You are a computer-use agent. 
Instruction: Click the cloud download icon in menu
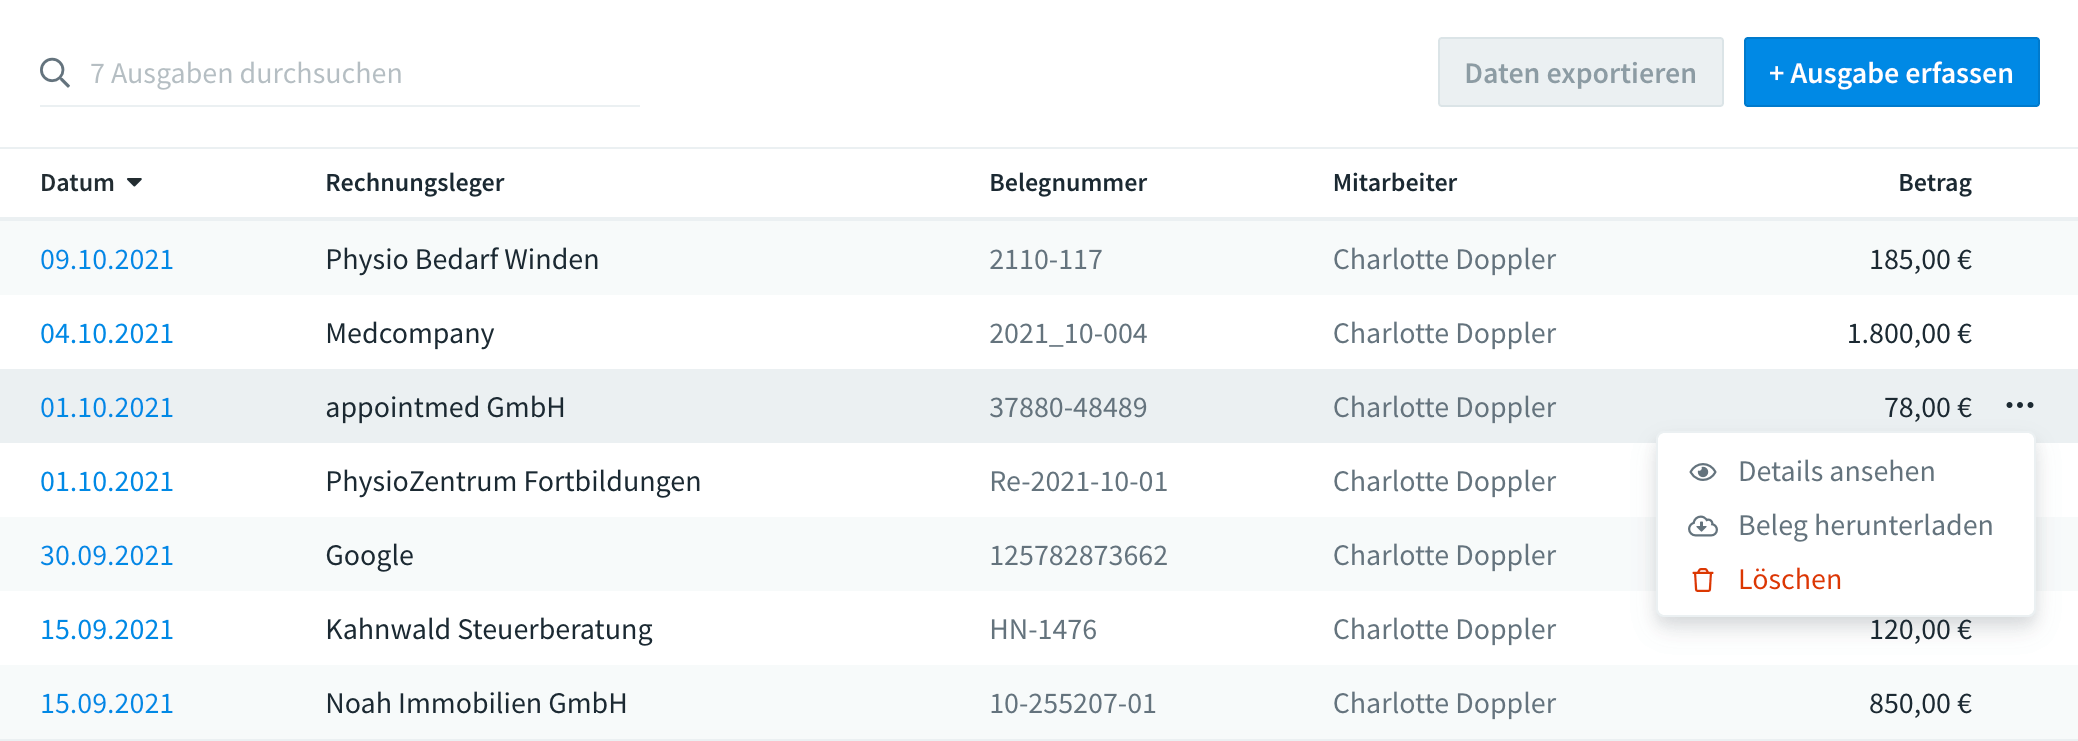1703,526
